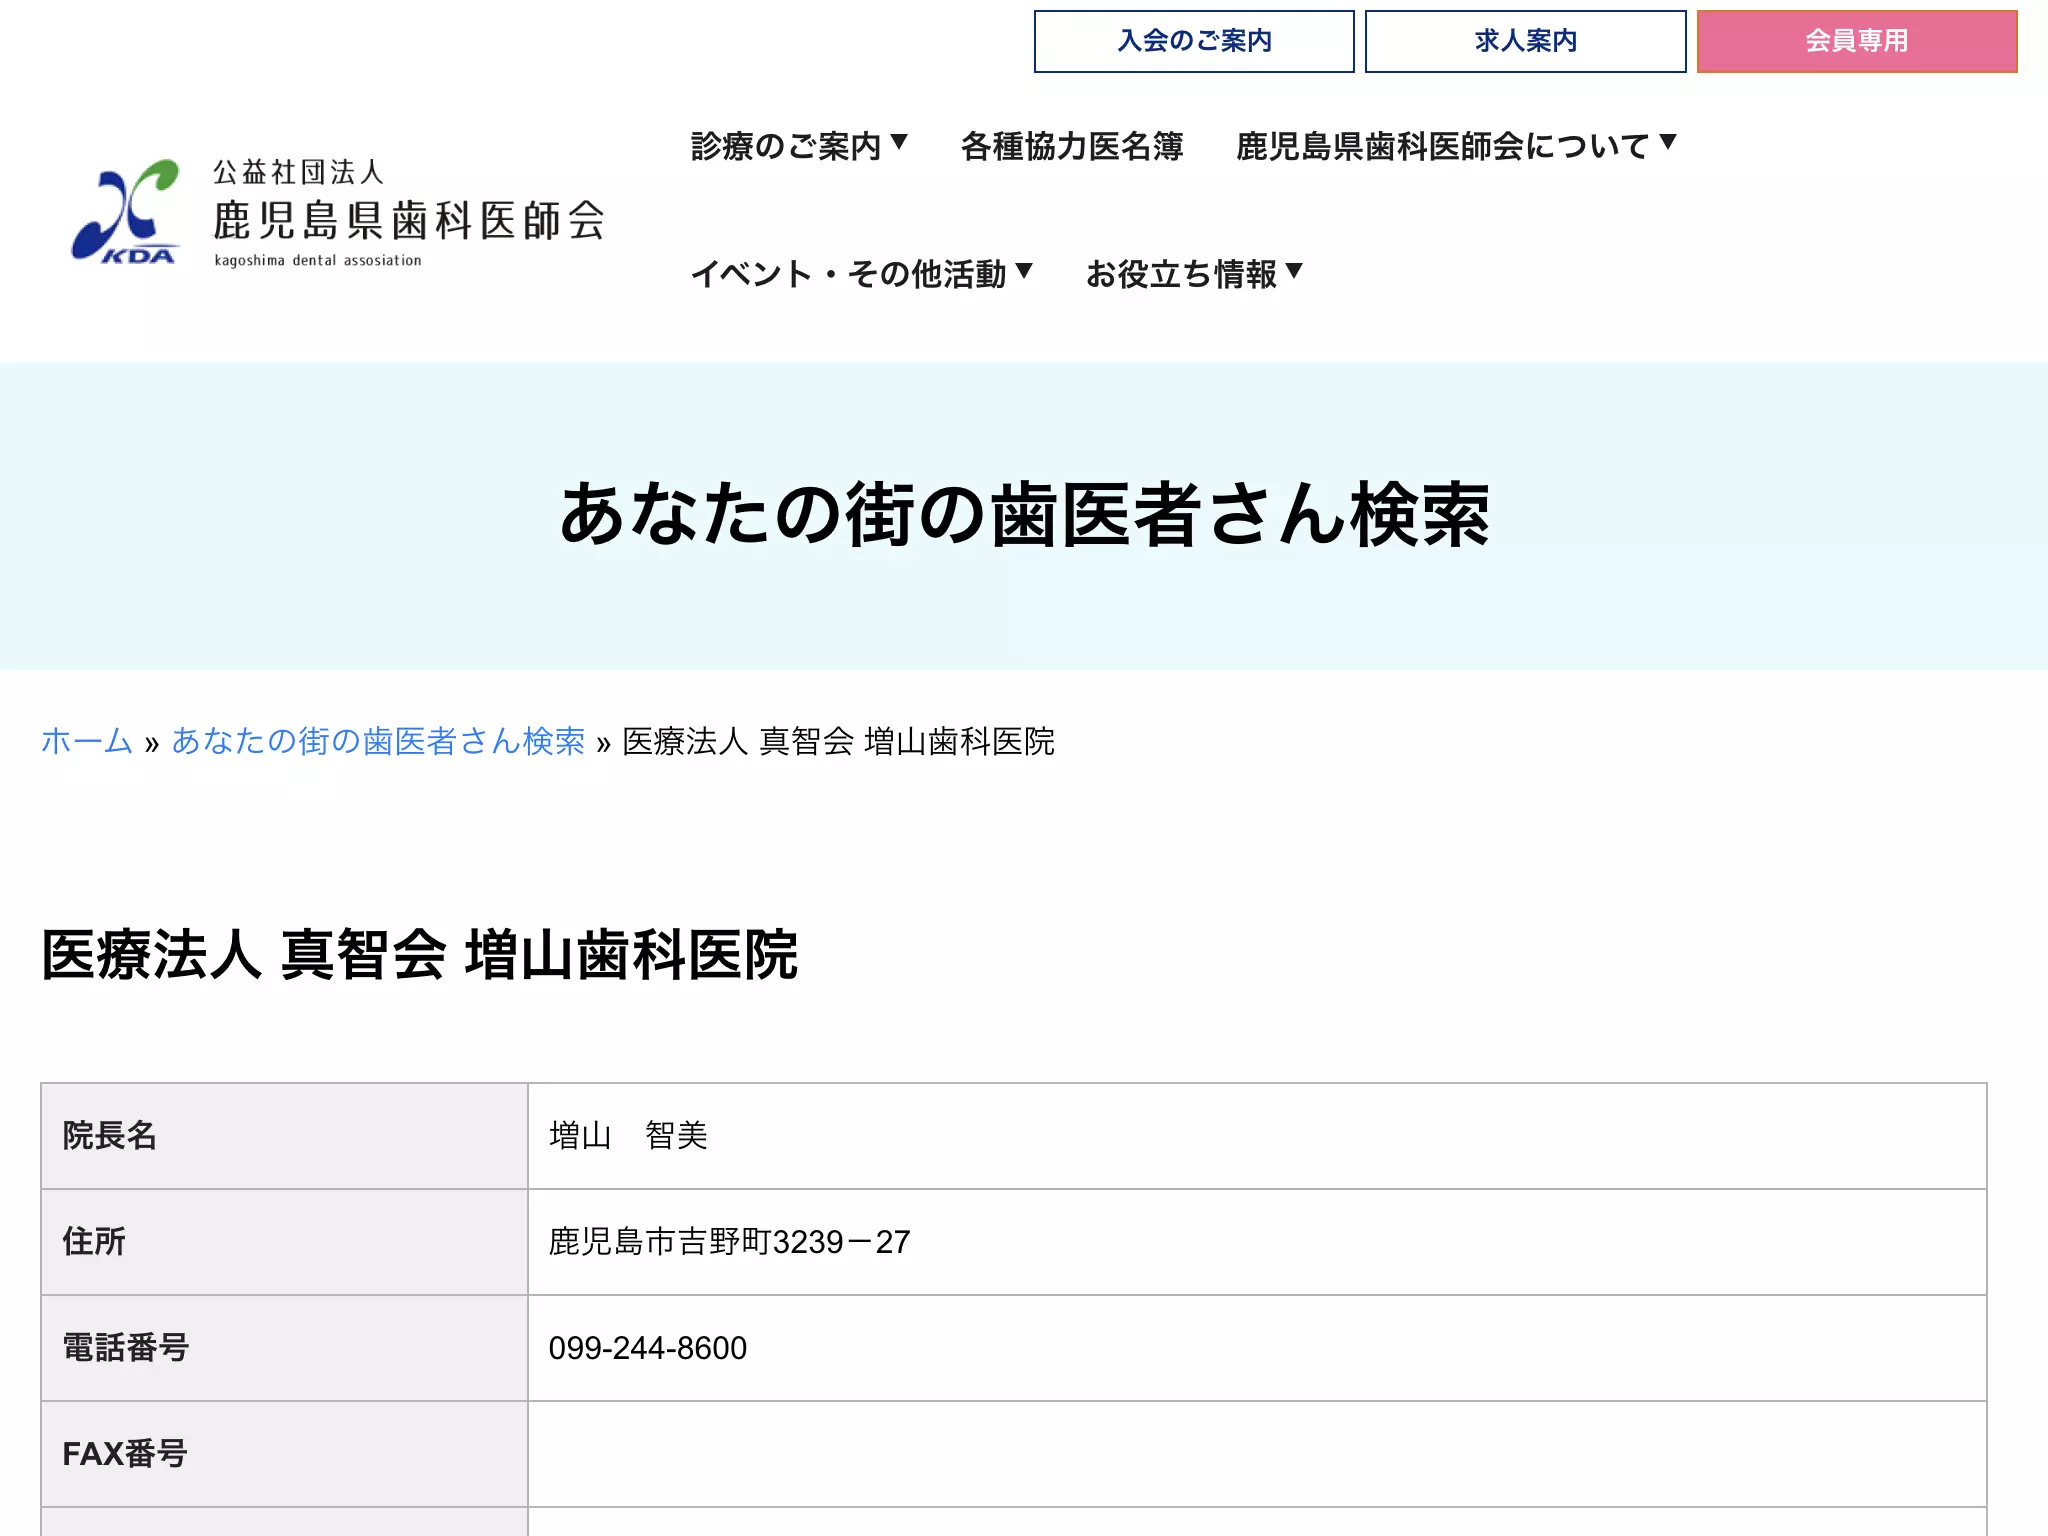2048x1536 pixels.
Task: Expand the お役立ち情報 dropdown
Action: click(1194, 274)
